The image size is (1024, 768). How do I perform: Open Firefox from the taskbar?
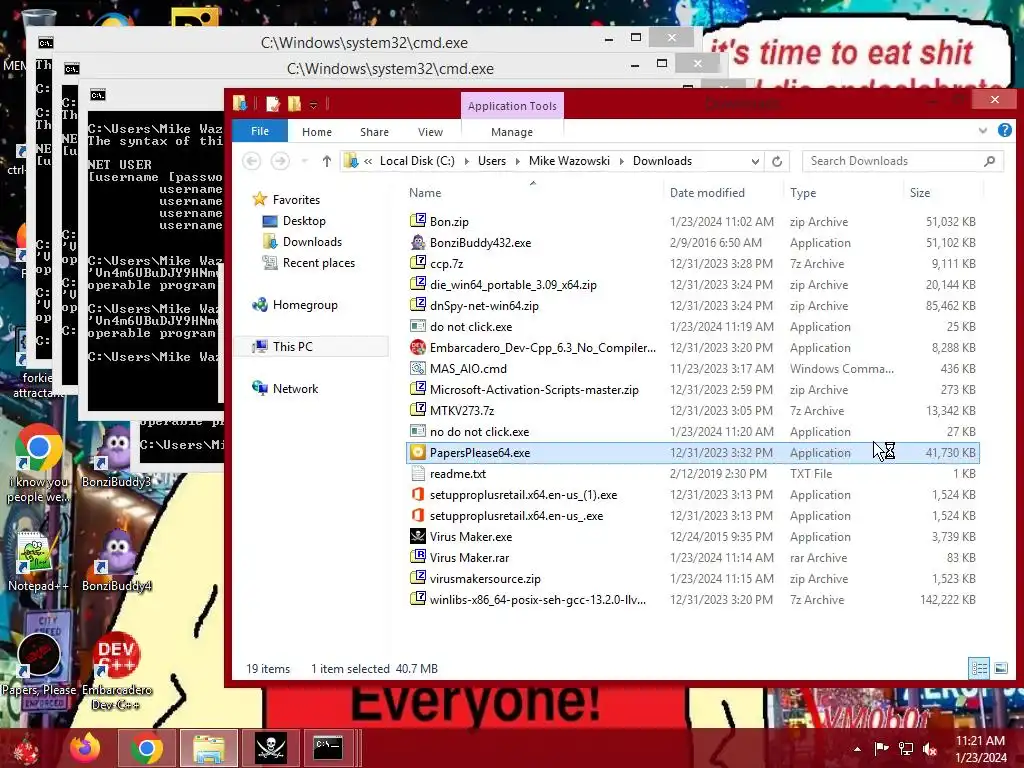coord(85,747)
